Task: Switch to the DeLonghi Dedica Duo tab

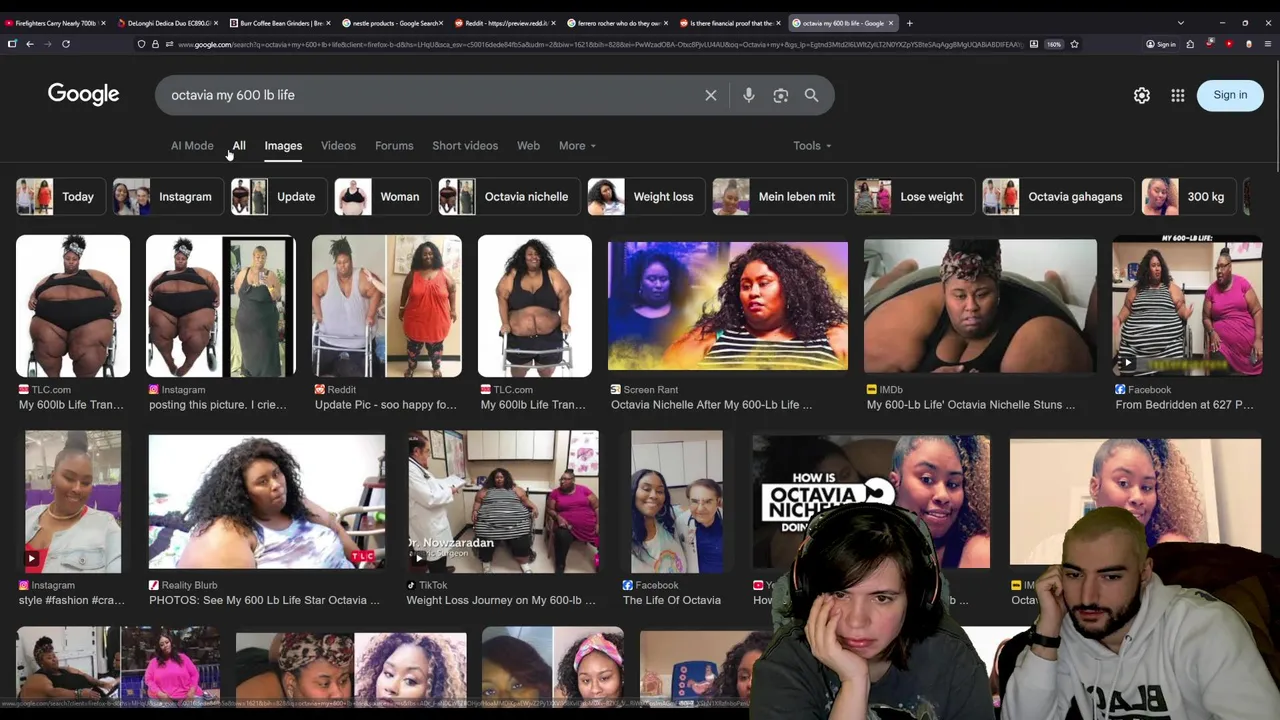Action: [x=168, y=23]
